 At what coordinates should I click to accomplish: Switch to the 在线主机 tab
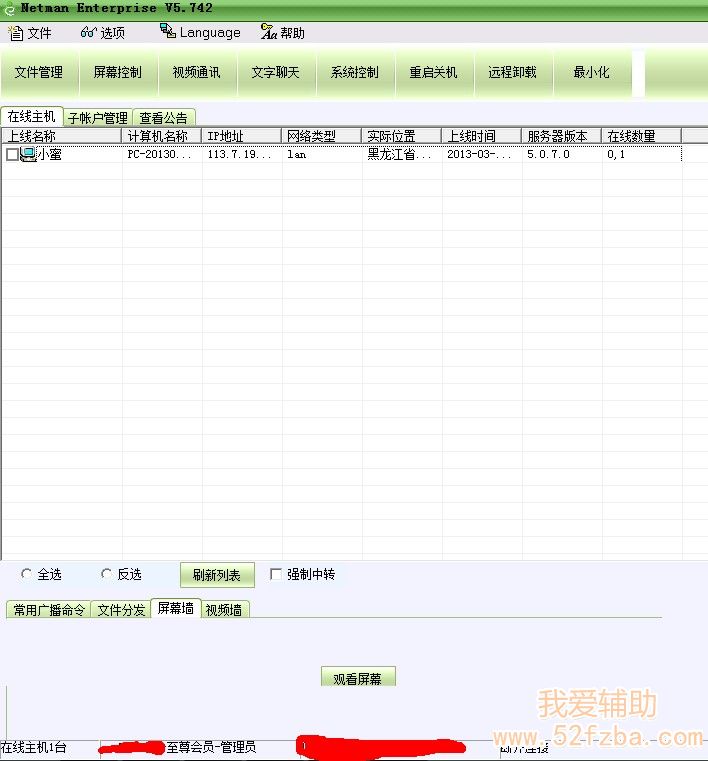[x=32, y=116]
